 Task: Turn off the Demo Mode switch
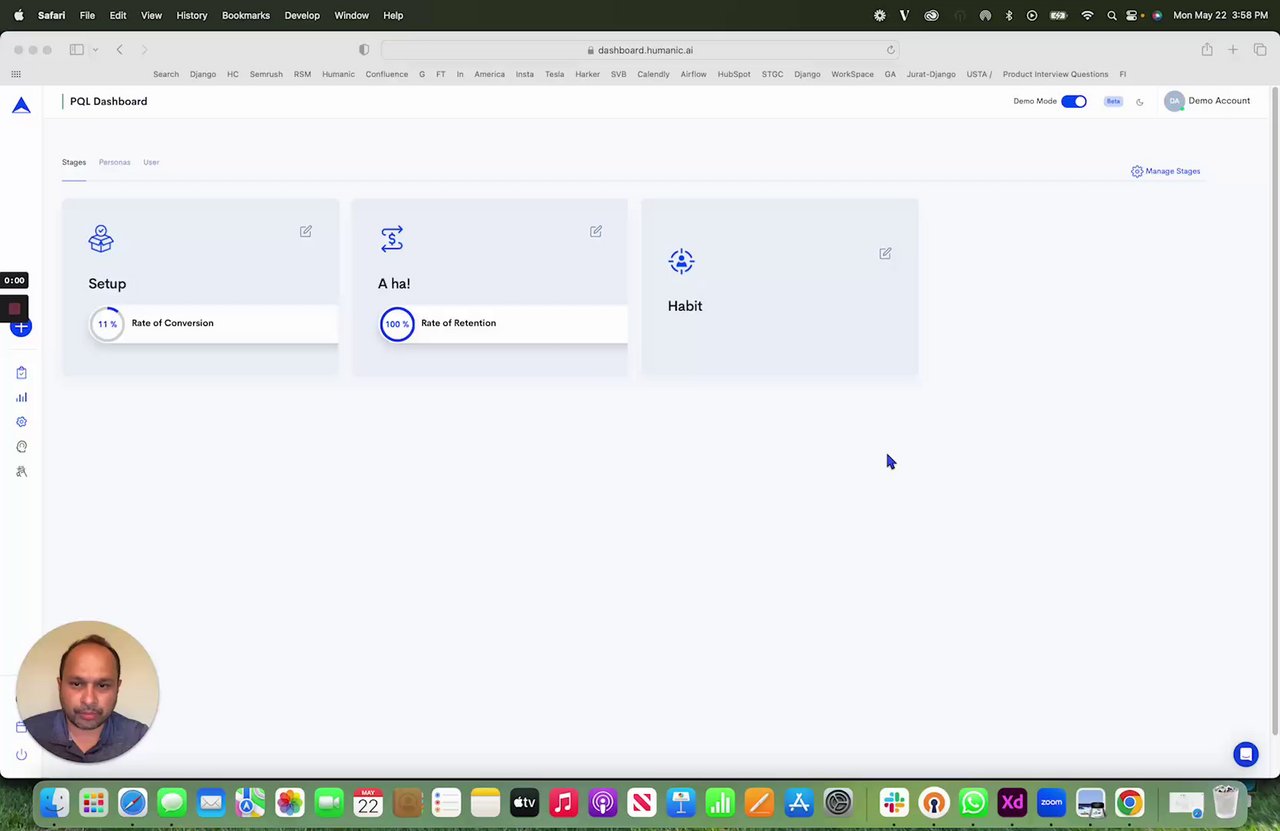click(x=1074, y=101)
